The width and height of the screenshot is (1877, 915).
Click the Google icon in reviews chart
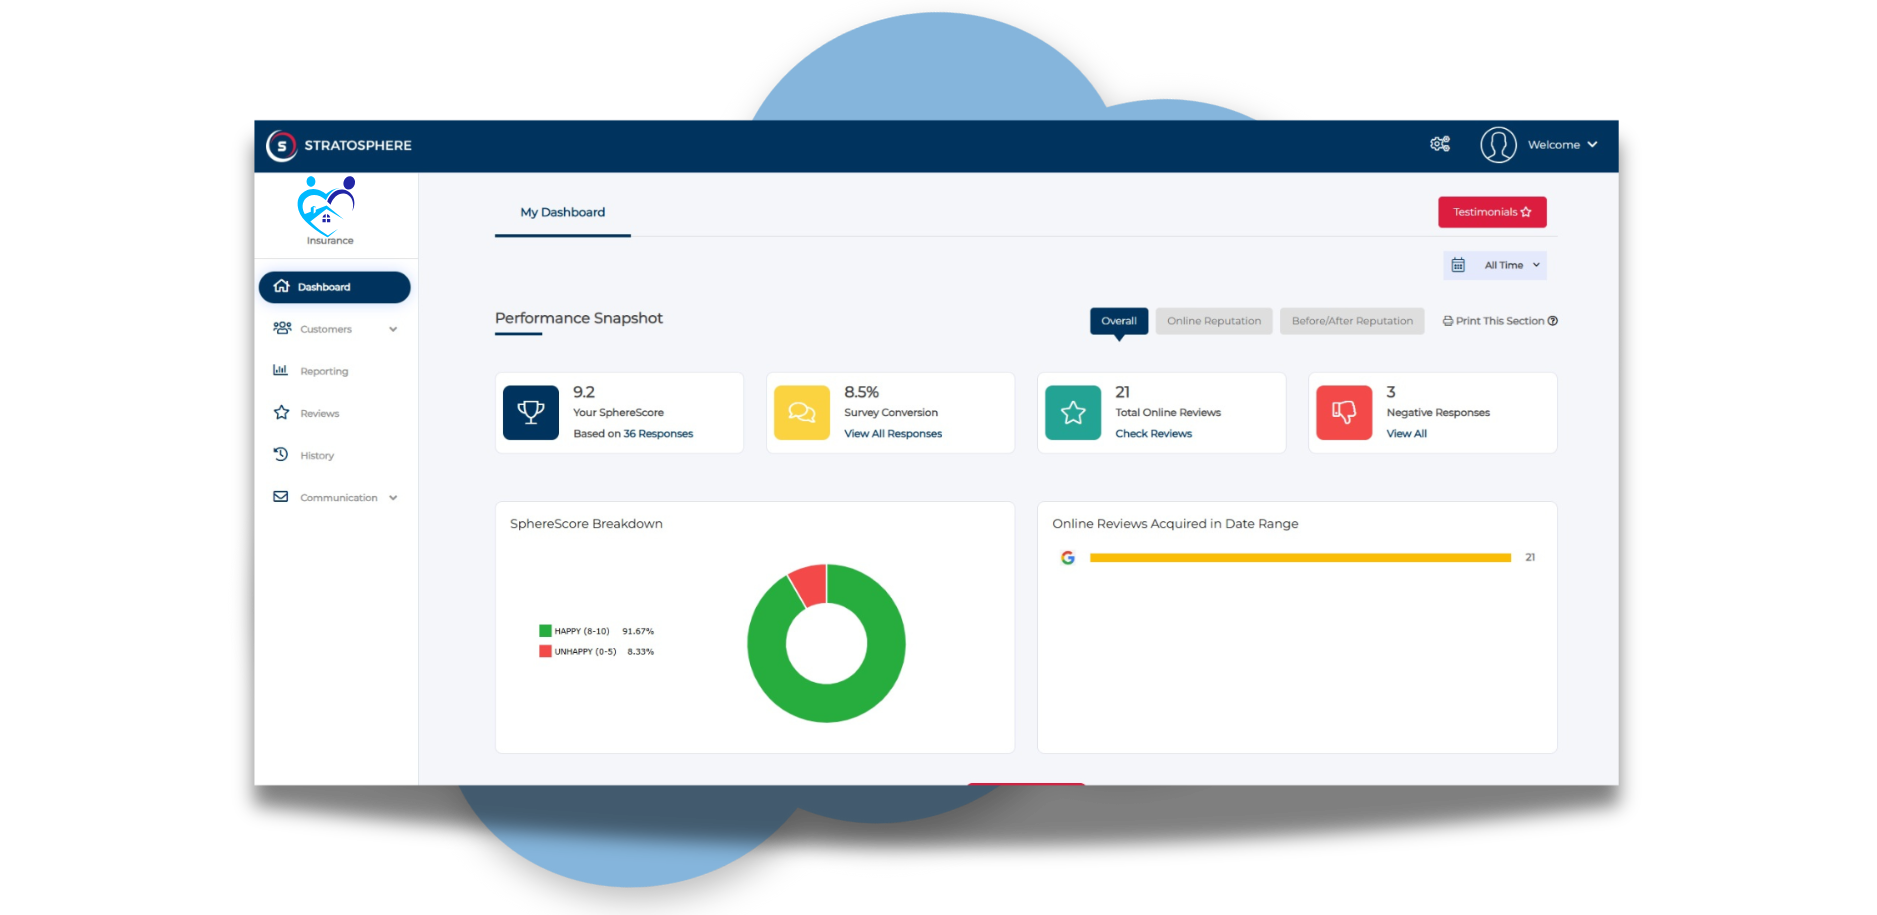[1068, 558]
